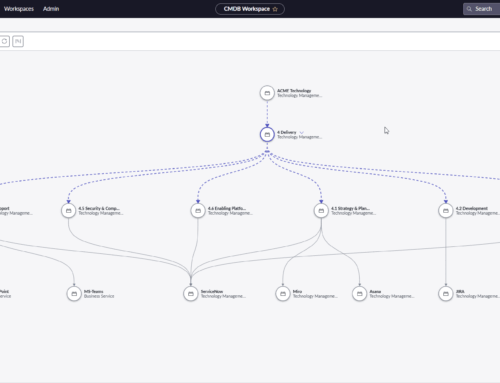Select the 4.5 Security & Comp node icon
This screenshot has height=383, width=500.
[x=69, y=211]
